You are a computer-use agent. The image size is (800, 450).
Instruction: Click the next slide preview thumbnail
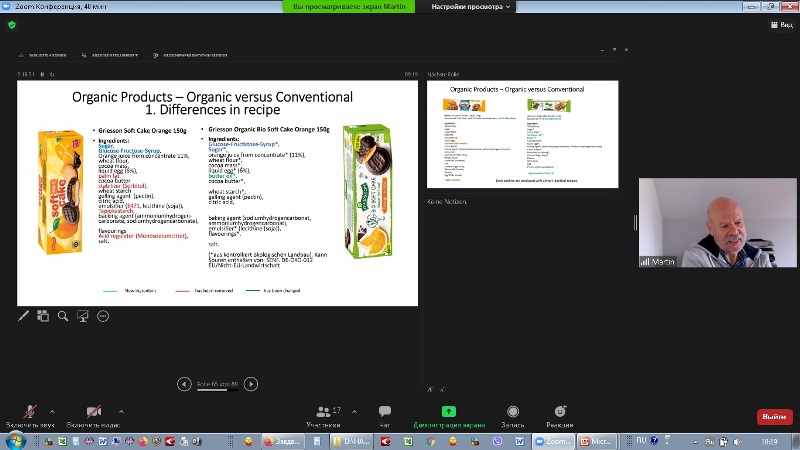tap(522, 134)
